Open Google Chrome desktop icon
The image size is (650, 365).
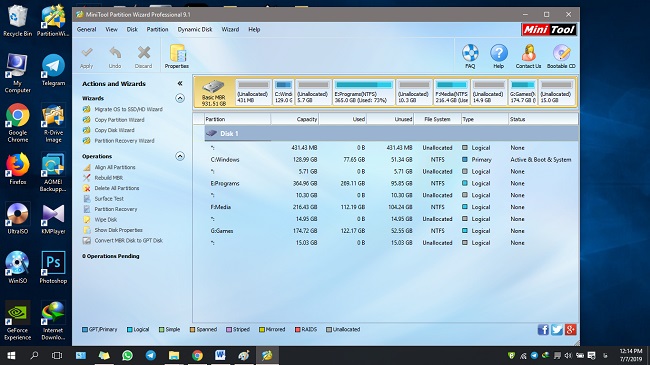click(x=17, y=123)
